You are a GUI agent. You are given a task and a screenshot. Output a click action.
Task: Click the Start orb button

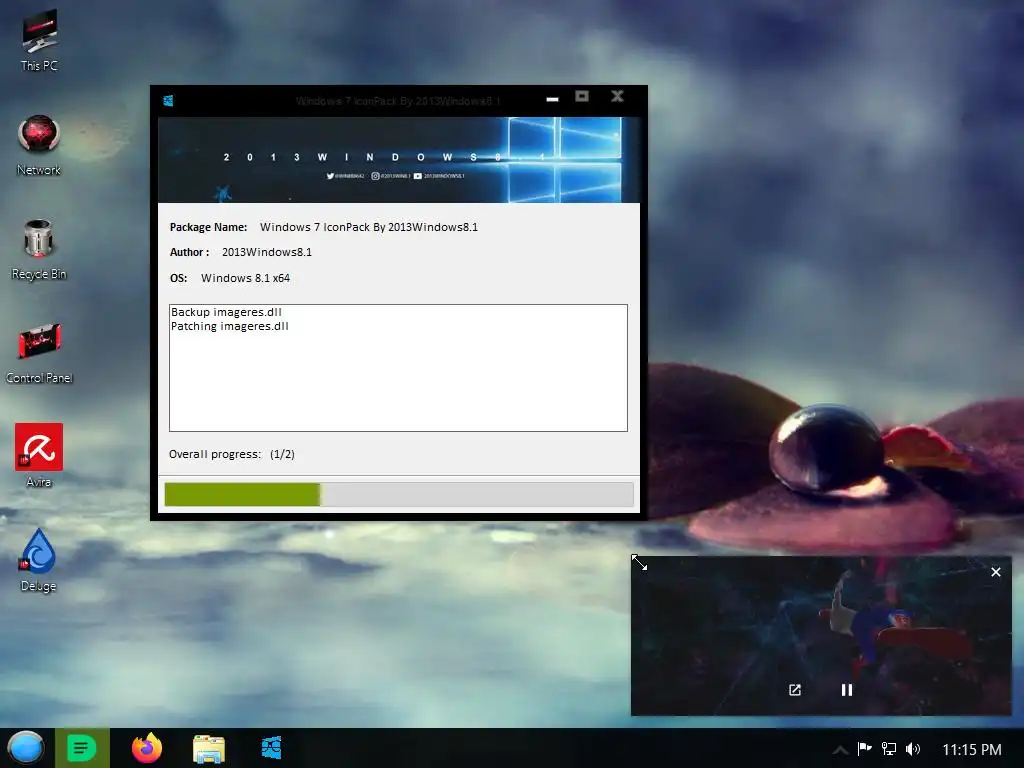(26, 748)
